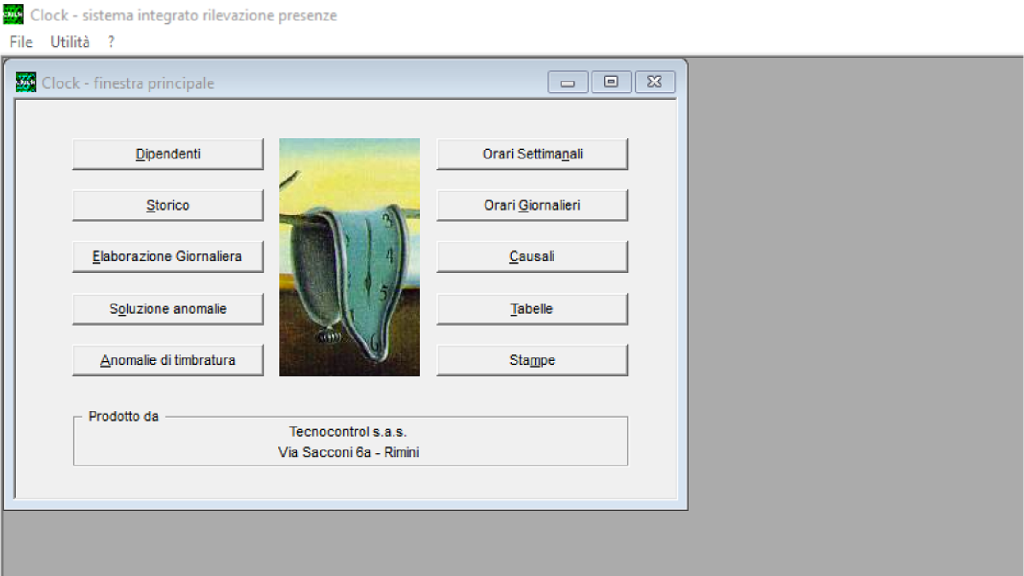
Task: Click the melting clock painting image
Action: [x=349, y=257]
